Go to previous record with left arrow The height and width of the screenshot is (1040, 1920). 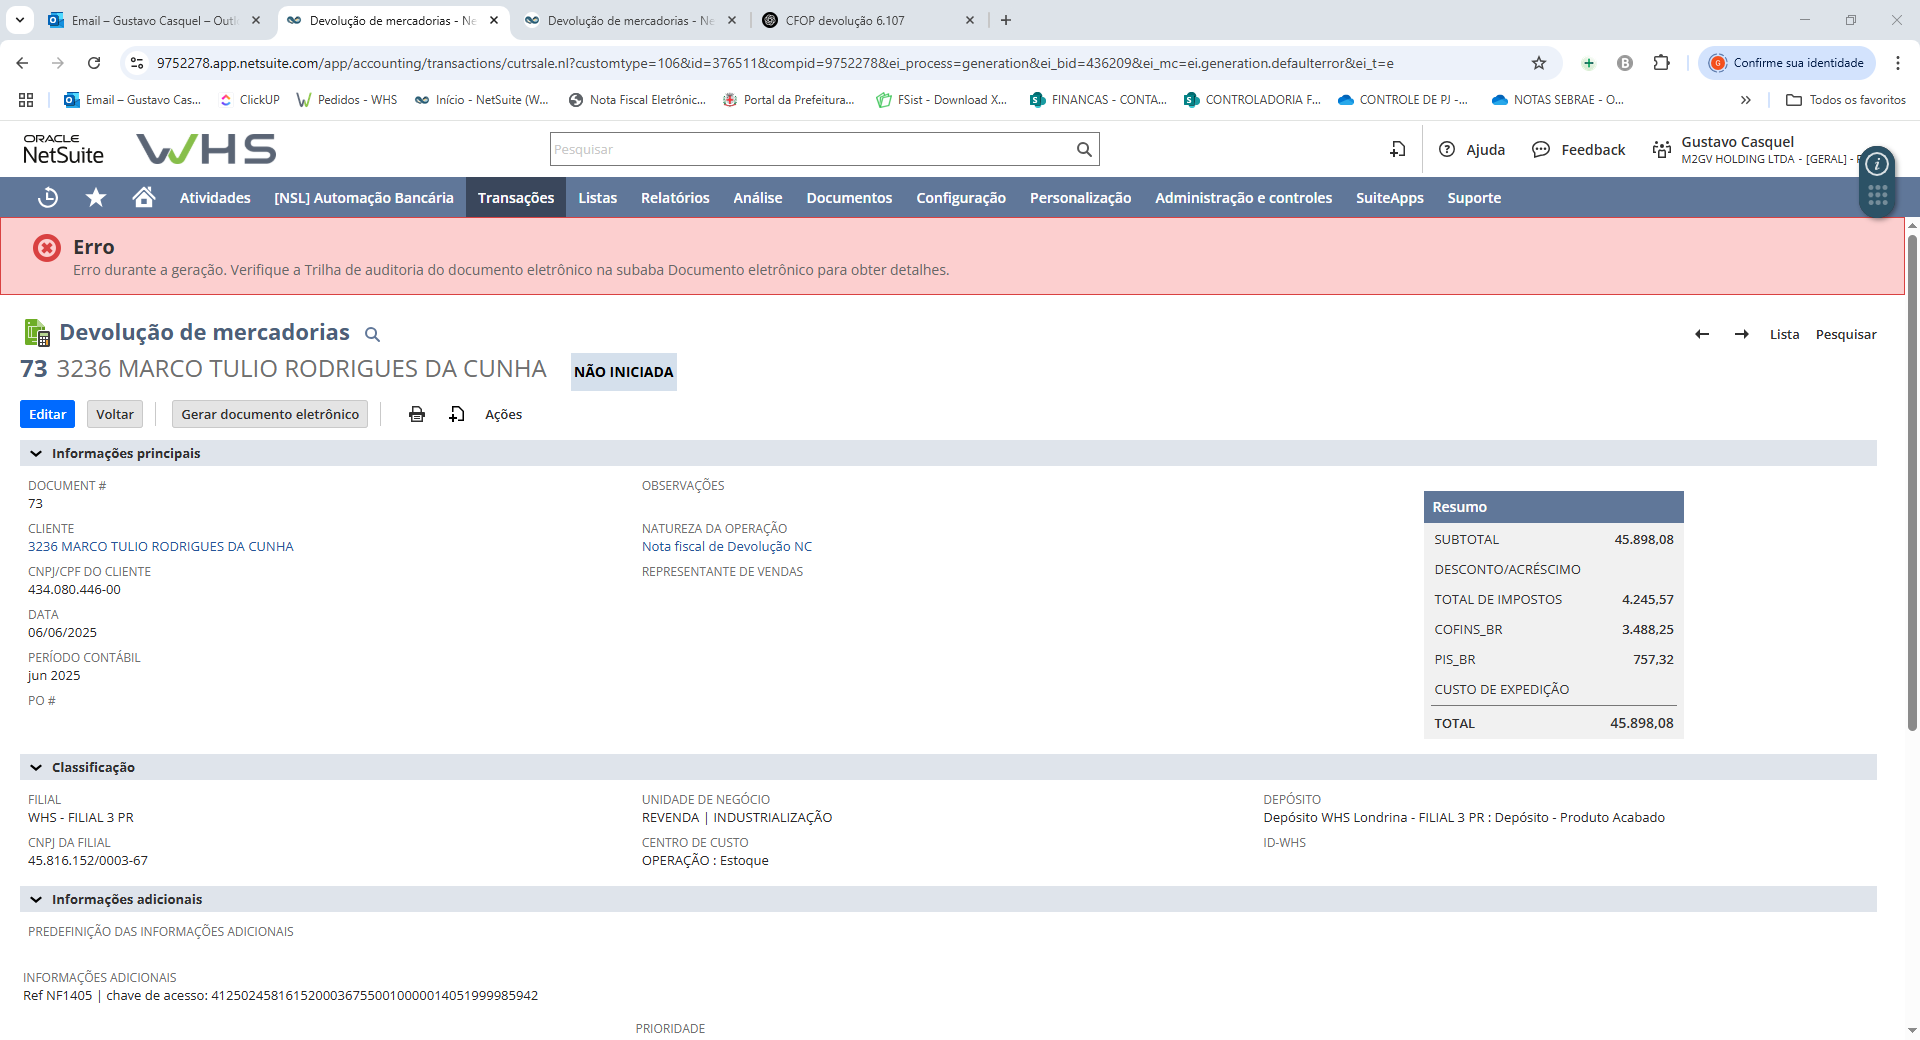pyautogui.click(x=1702, y=334)
